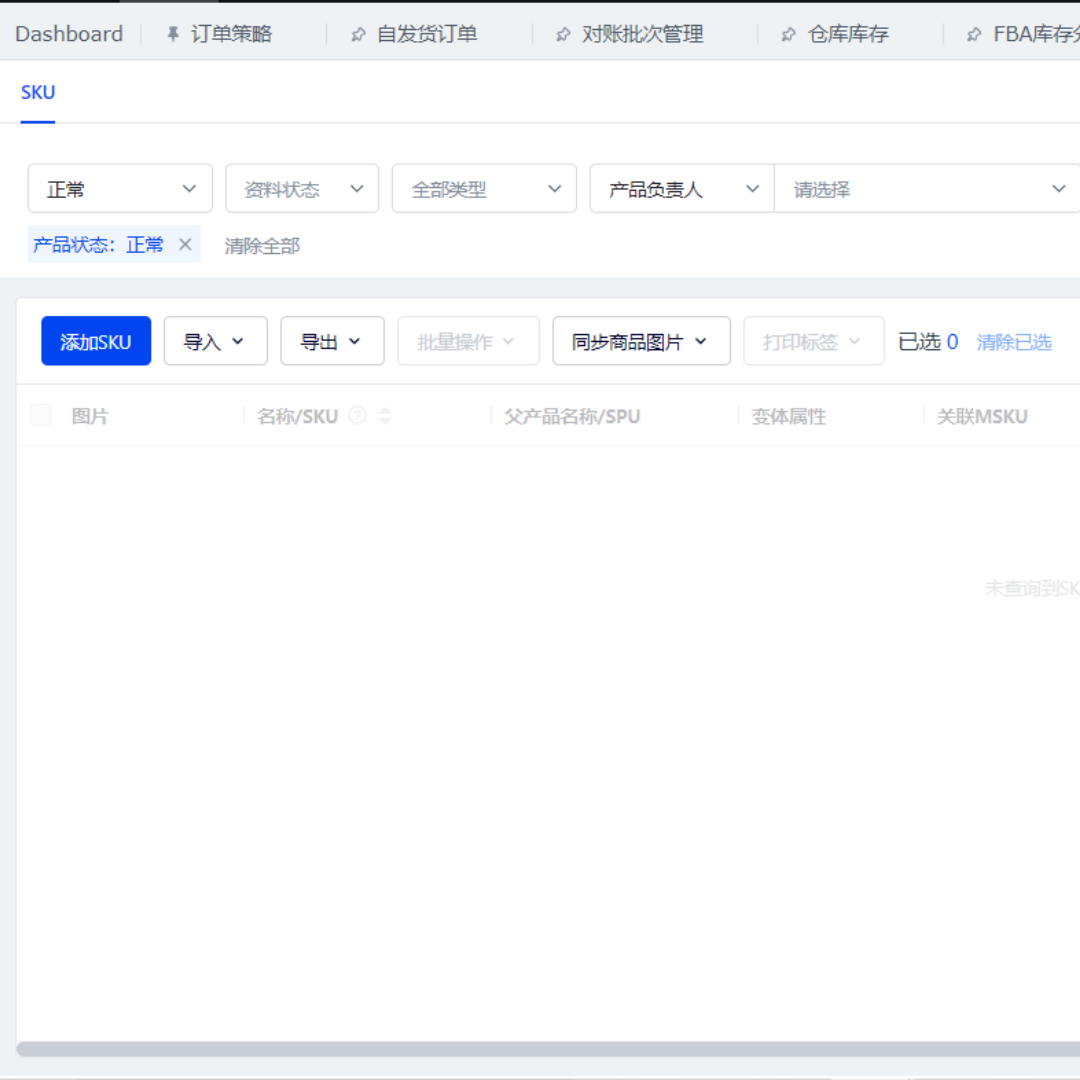The width and height of the screenshot is (1080, 1080).
Task: Click help question icon next to 名称/SKU
Action: click(x=357, y=416)
